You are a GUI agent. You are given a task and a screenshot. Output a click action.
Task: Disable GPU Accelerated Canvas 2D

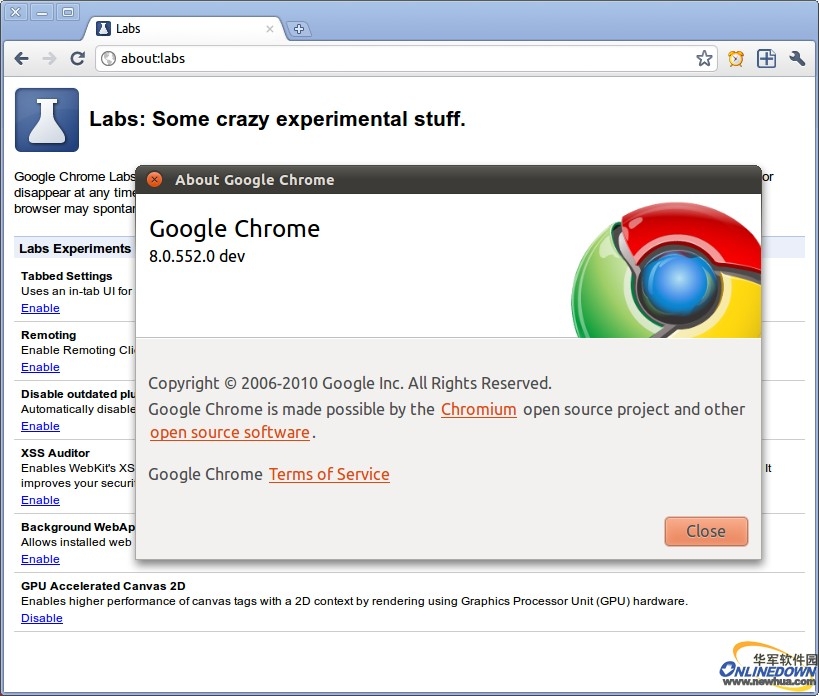[x=42, y=618]
